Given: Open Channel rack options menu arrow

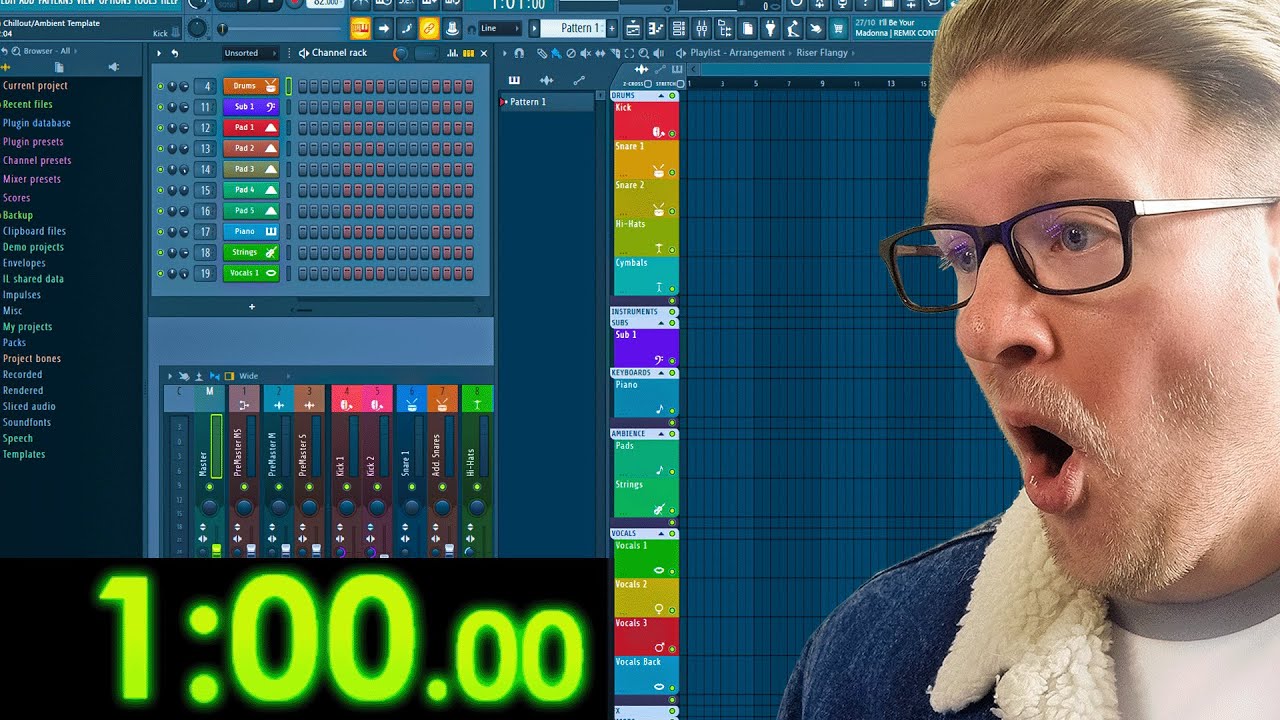Looking at the screenshot, I should (158, 53).
